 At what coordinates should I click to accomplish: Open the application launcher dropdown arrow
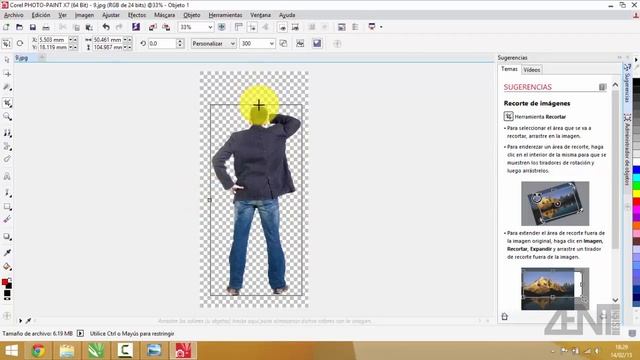click(381, 27)
